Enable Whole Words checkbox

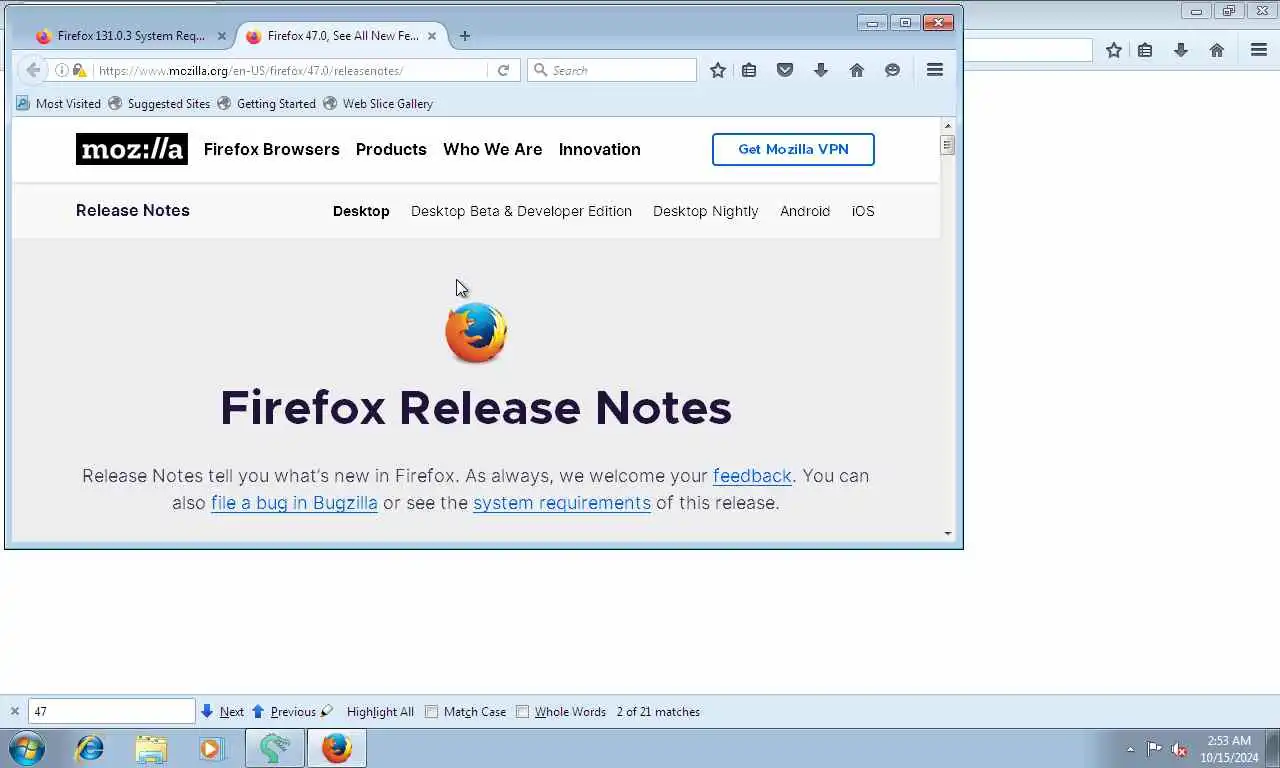click(x=522, y=712)
